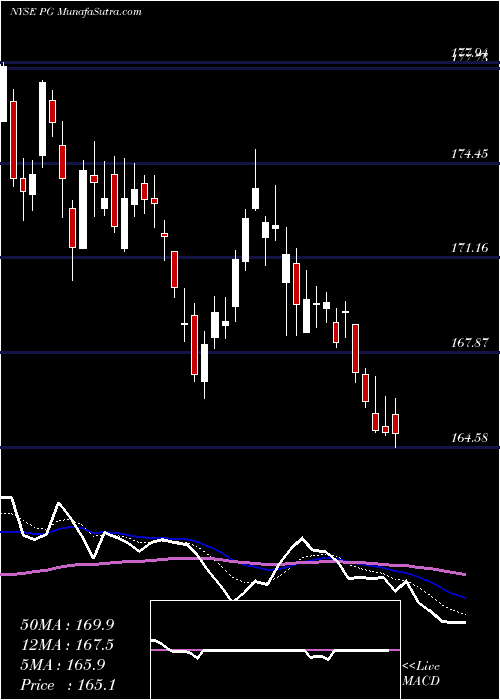The height and width of the screenshot is (700, 500).
Task: Click the Price : 165.1 reading
Action: coord(68,685)
